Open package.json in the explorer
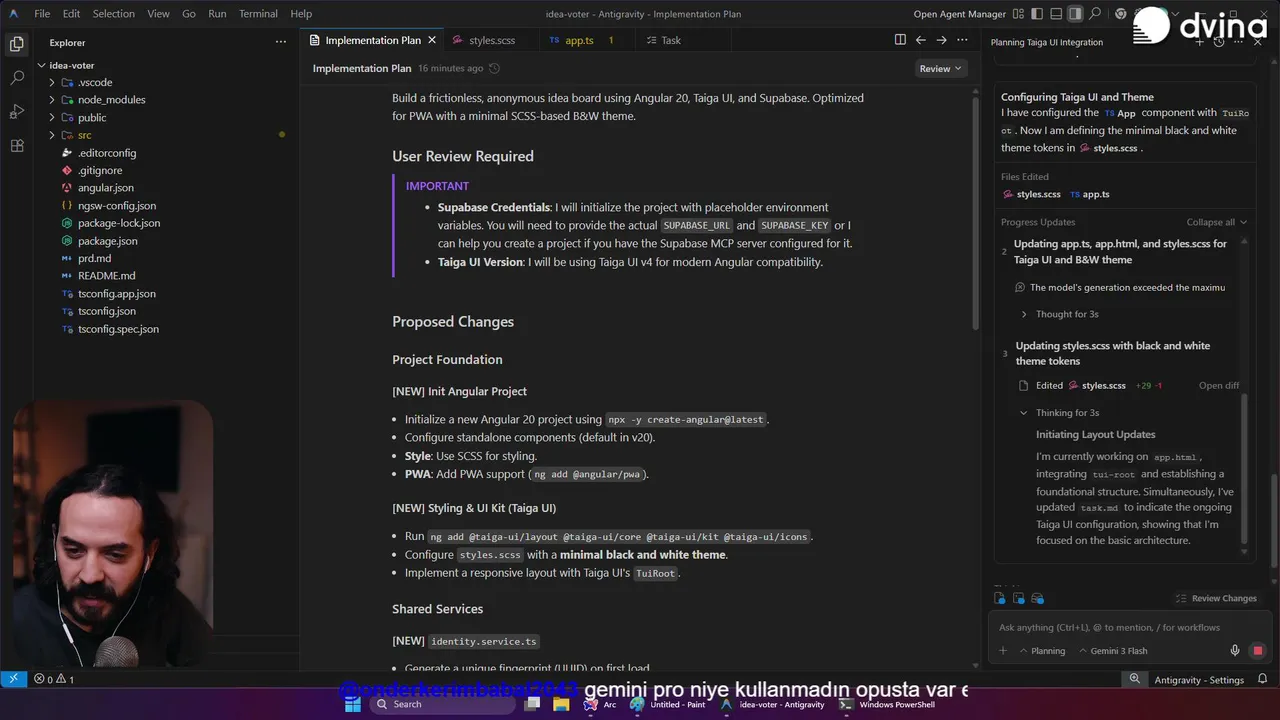Image resolution: width=1280 pixels, height=720 pixels. (x=107, y=241)
